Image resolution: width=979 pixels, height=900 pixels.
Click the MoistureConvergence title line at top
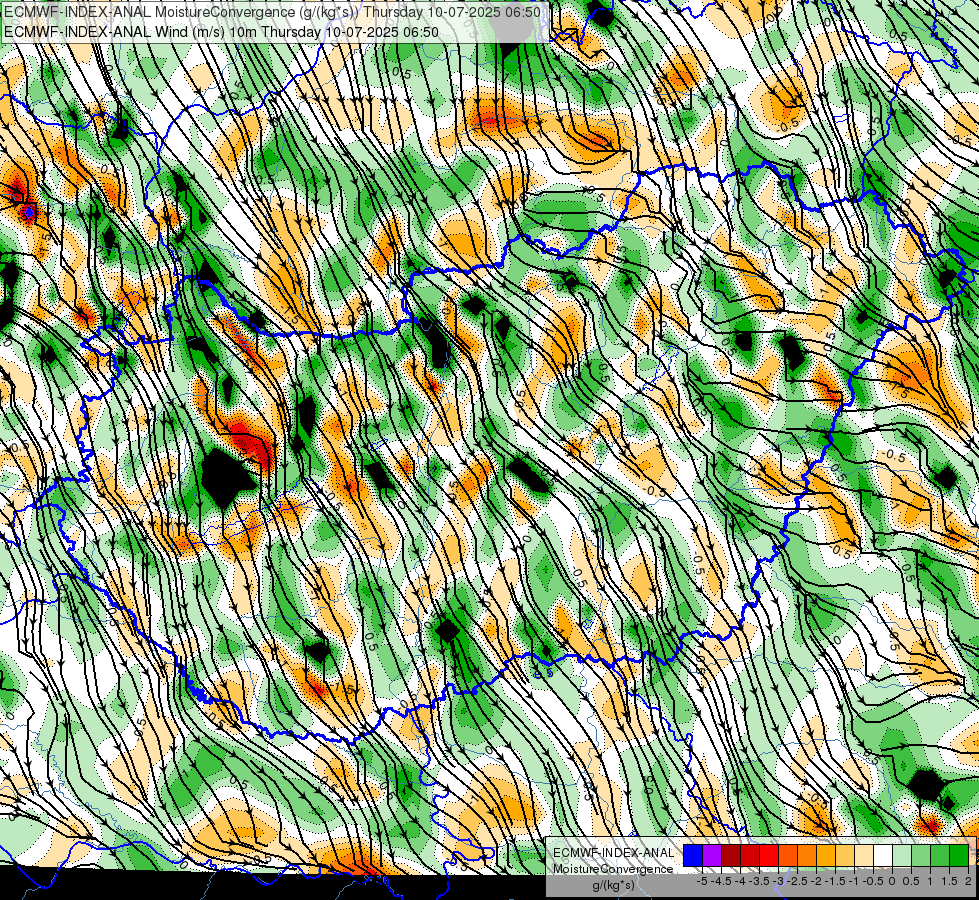[x=272, y=12]
